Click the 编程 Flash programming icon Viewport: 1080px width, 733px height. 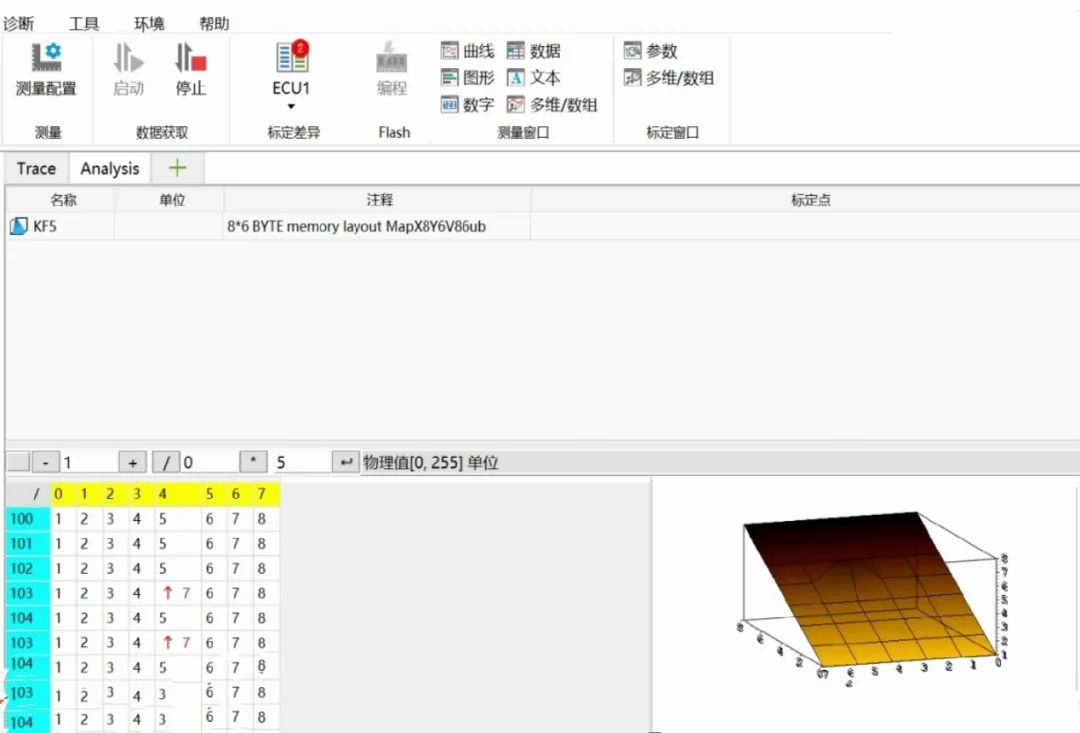[x=392, y=70]
